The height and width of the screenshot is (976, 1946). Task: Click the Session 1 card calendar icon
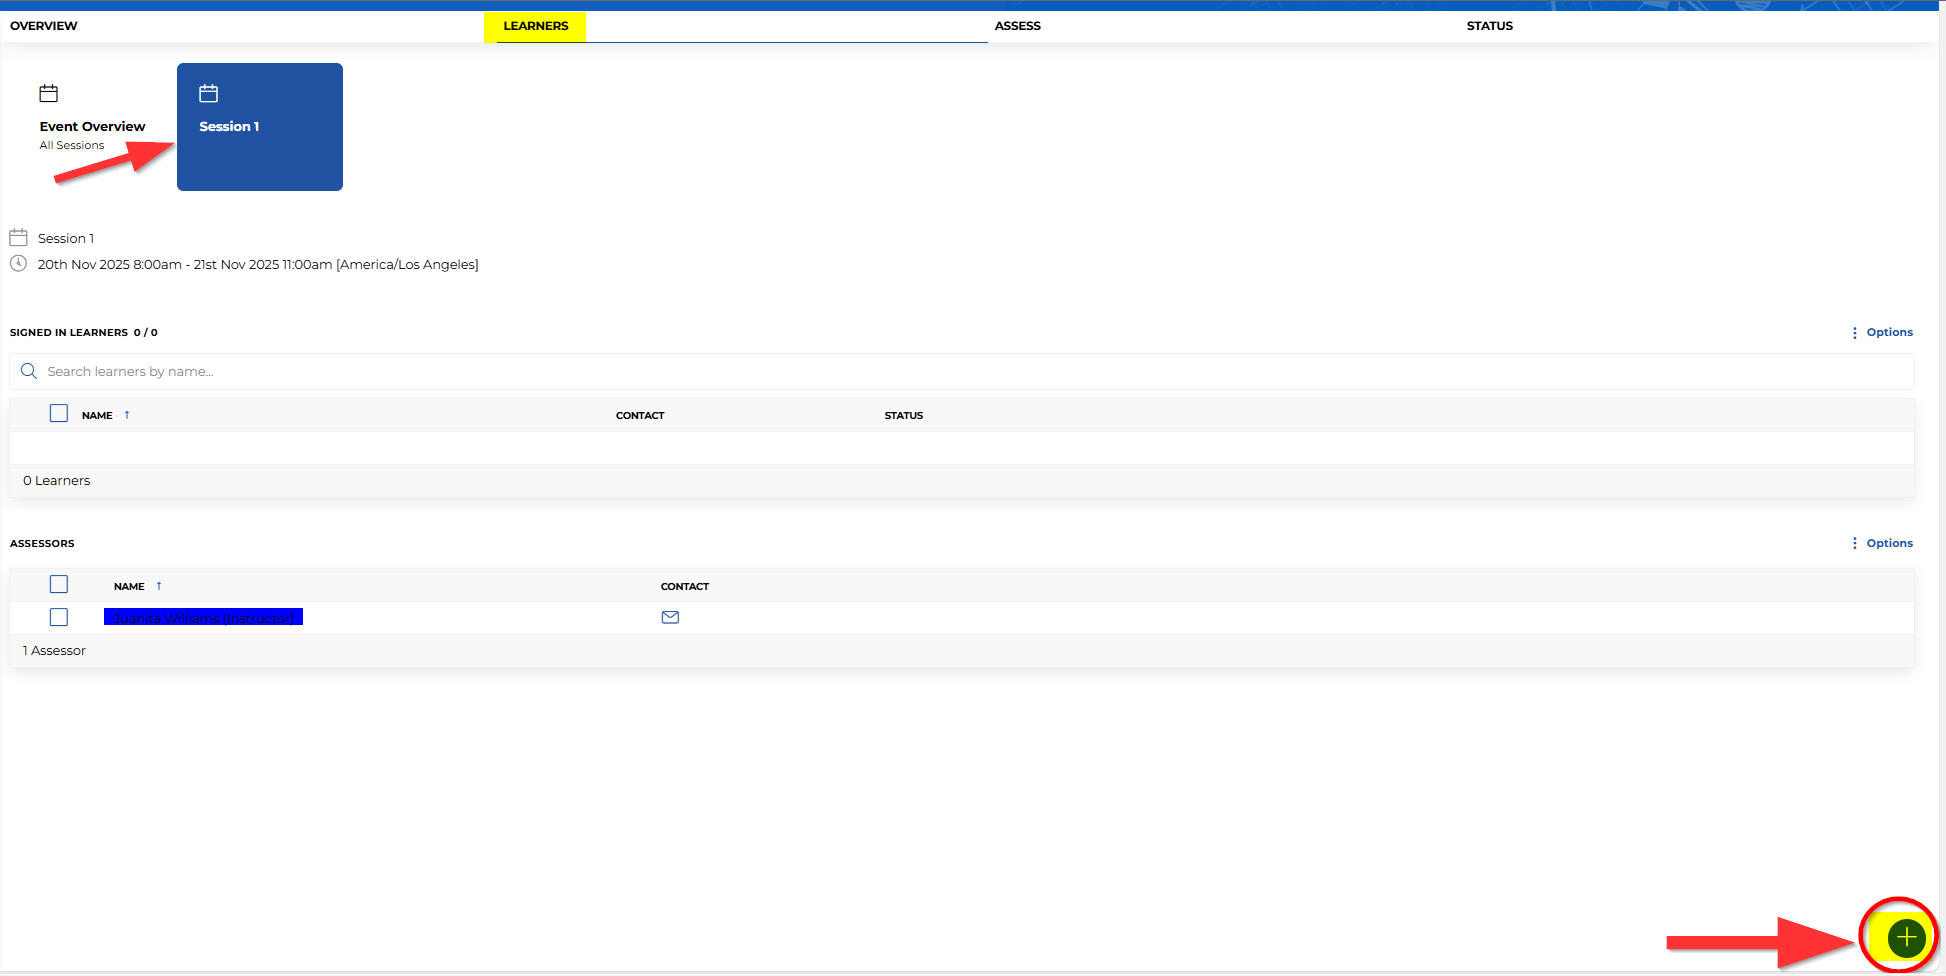[208, 94]
